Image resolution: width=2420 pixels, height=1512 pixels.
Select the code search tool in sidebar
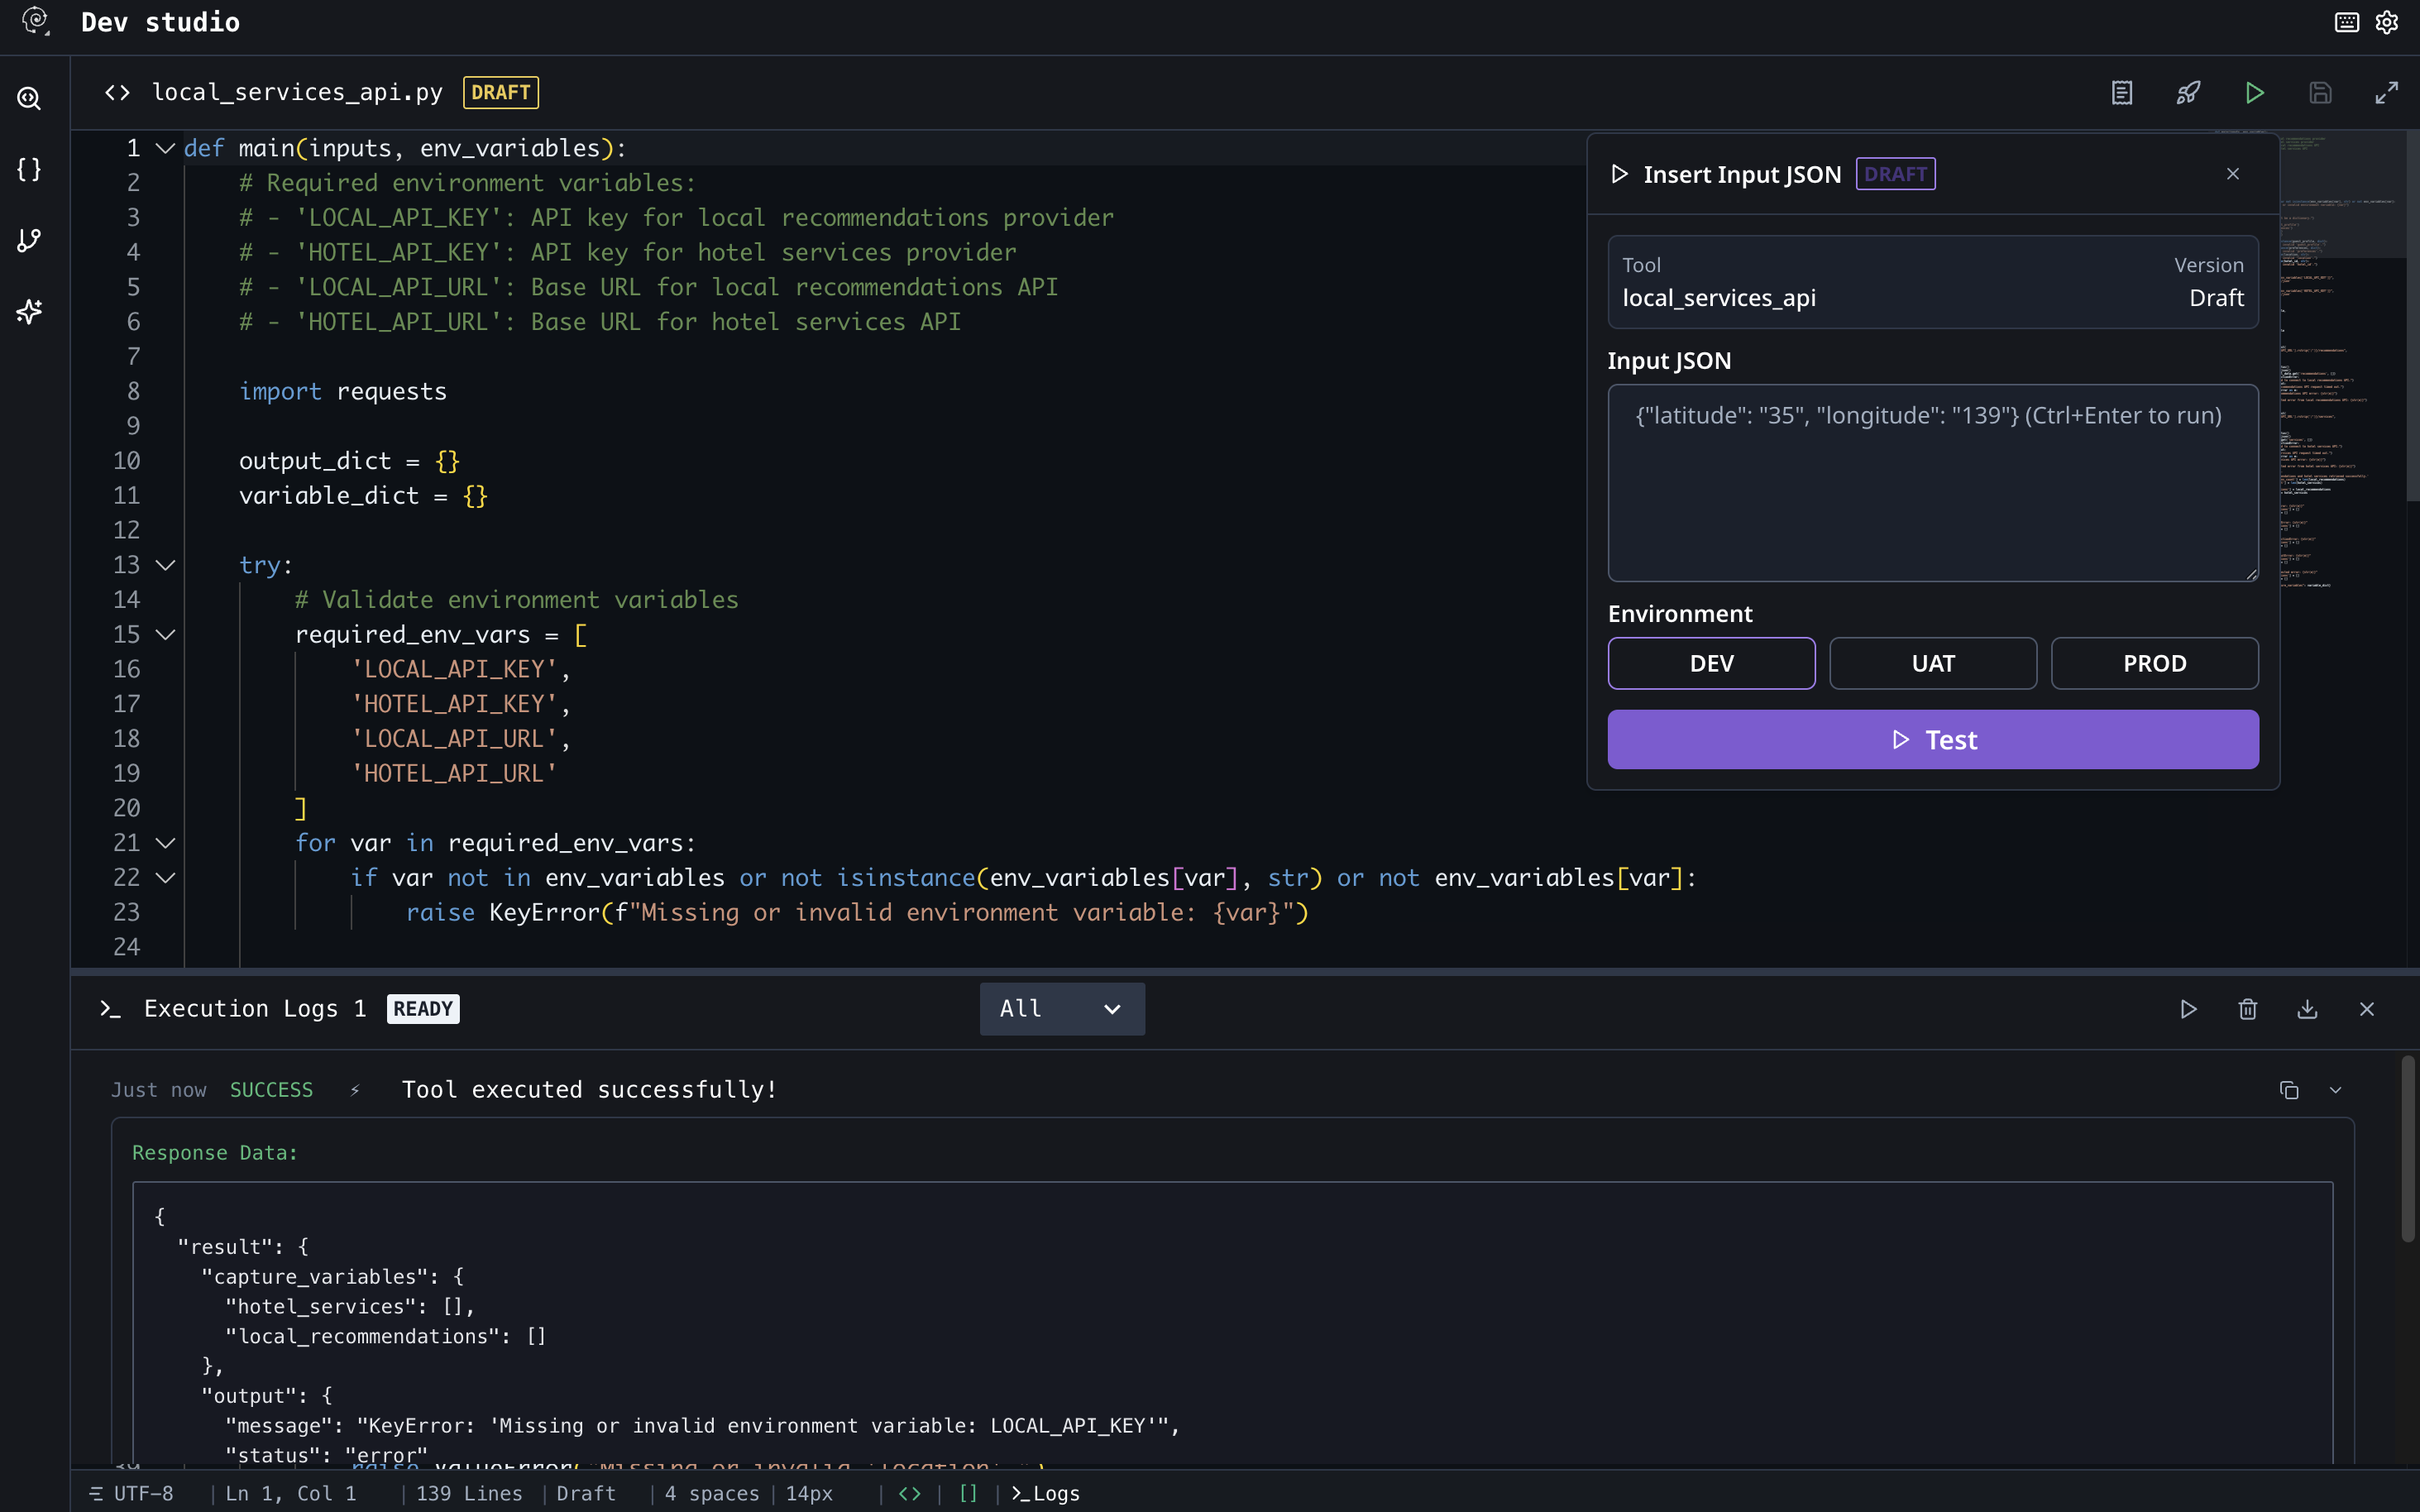click(x=29, y=98)
